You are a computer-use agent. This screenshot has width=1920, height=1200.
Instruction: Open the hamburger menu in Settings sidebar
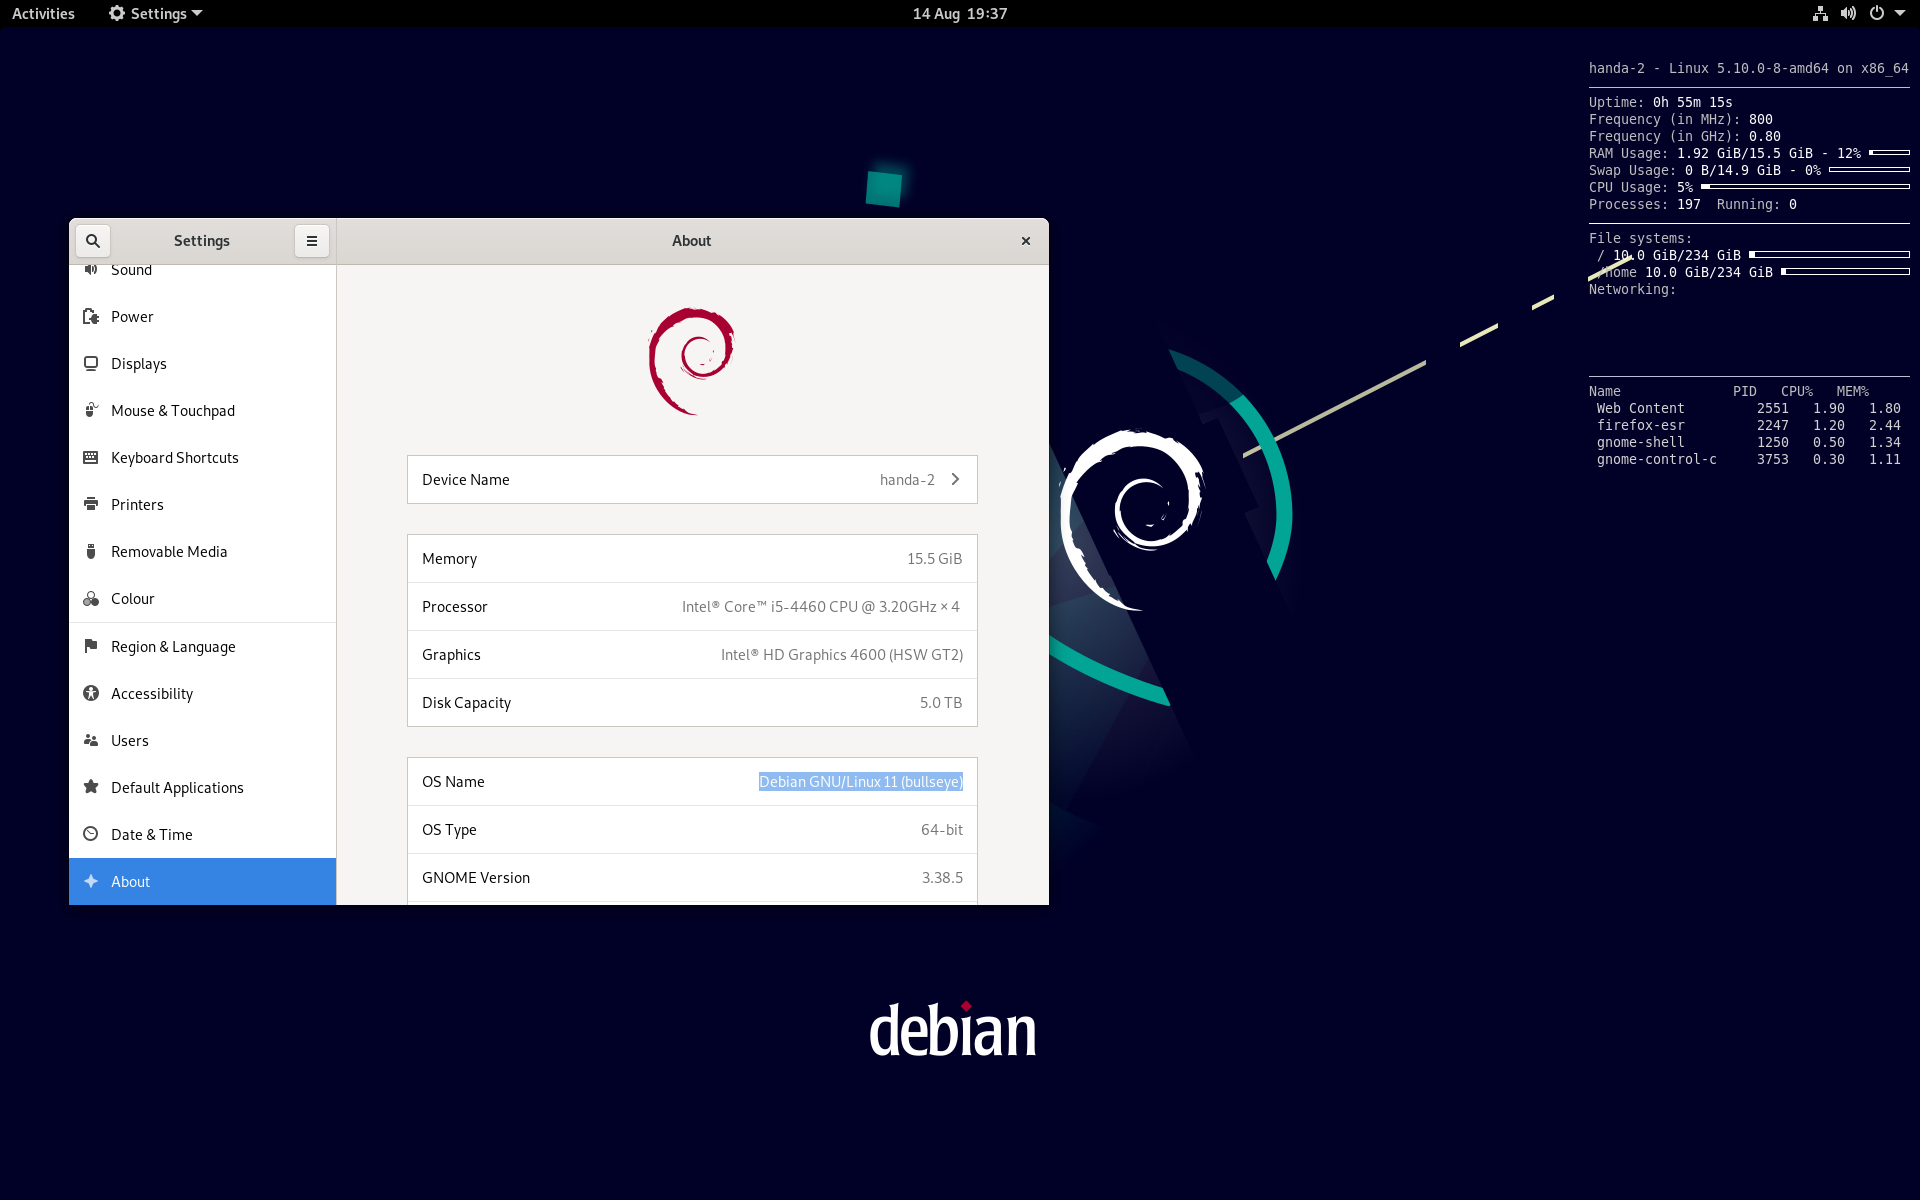tap(312, 241)
